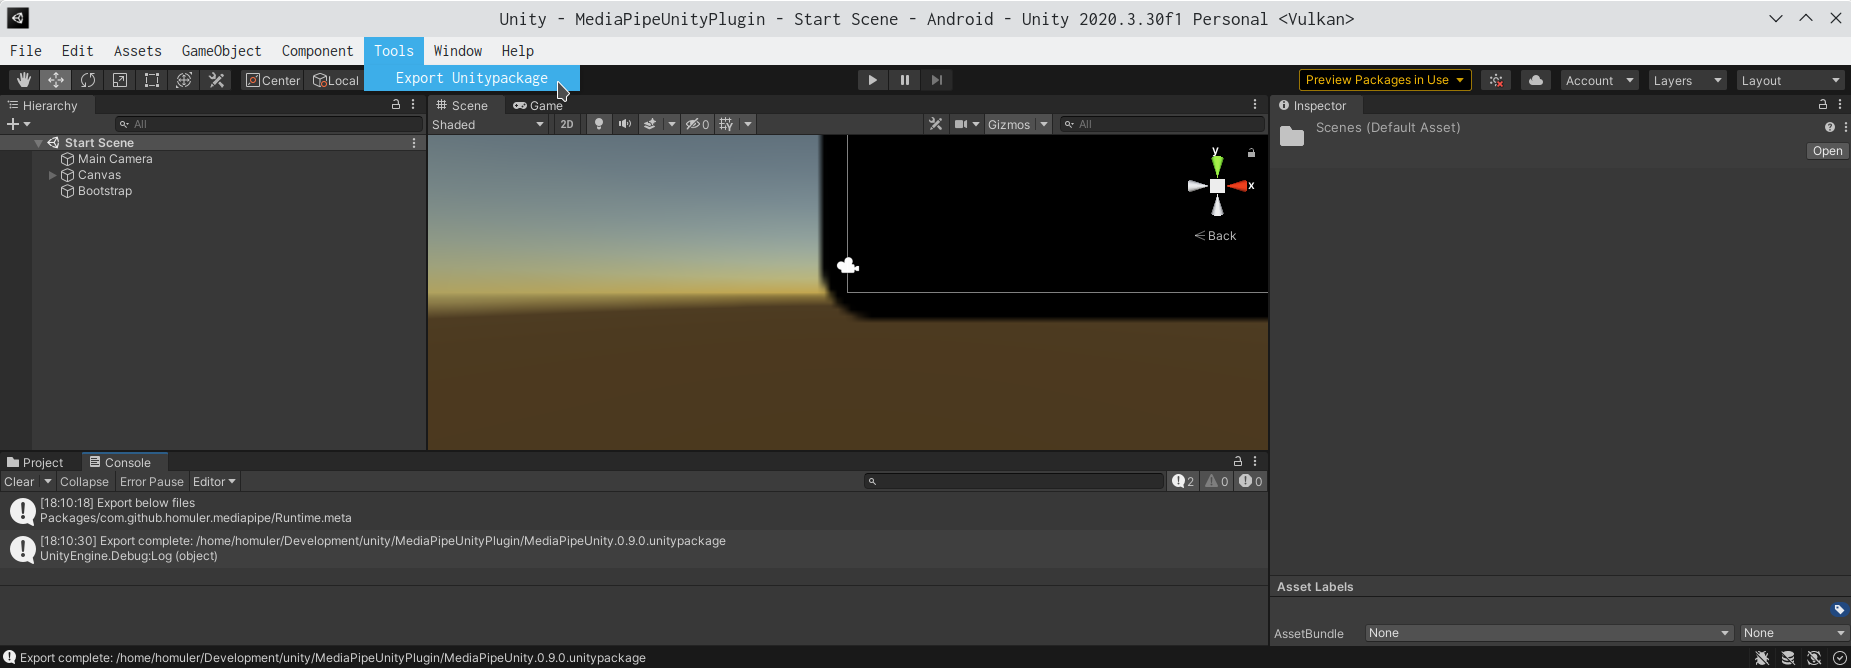Image resolution: width=1851 pixels, height=668 pixels.
Task: Select the Rect tool
Action: click(152, 80)
